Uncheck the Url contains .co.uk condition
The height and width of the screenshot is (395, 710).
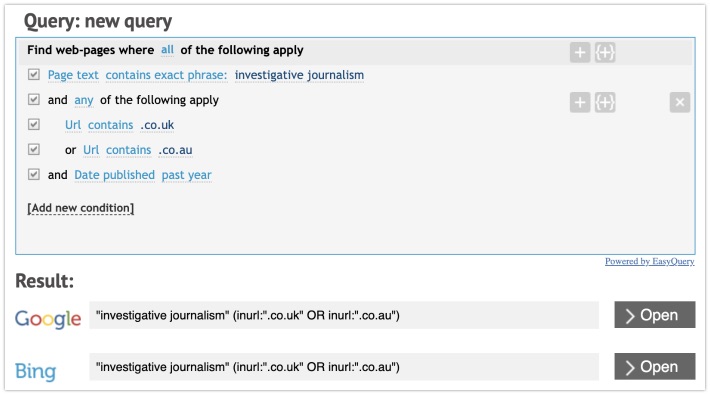tap(34, 124)
